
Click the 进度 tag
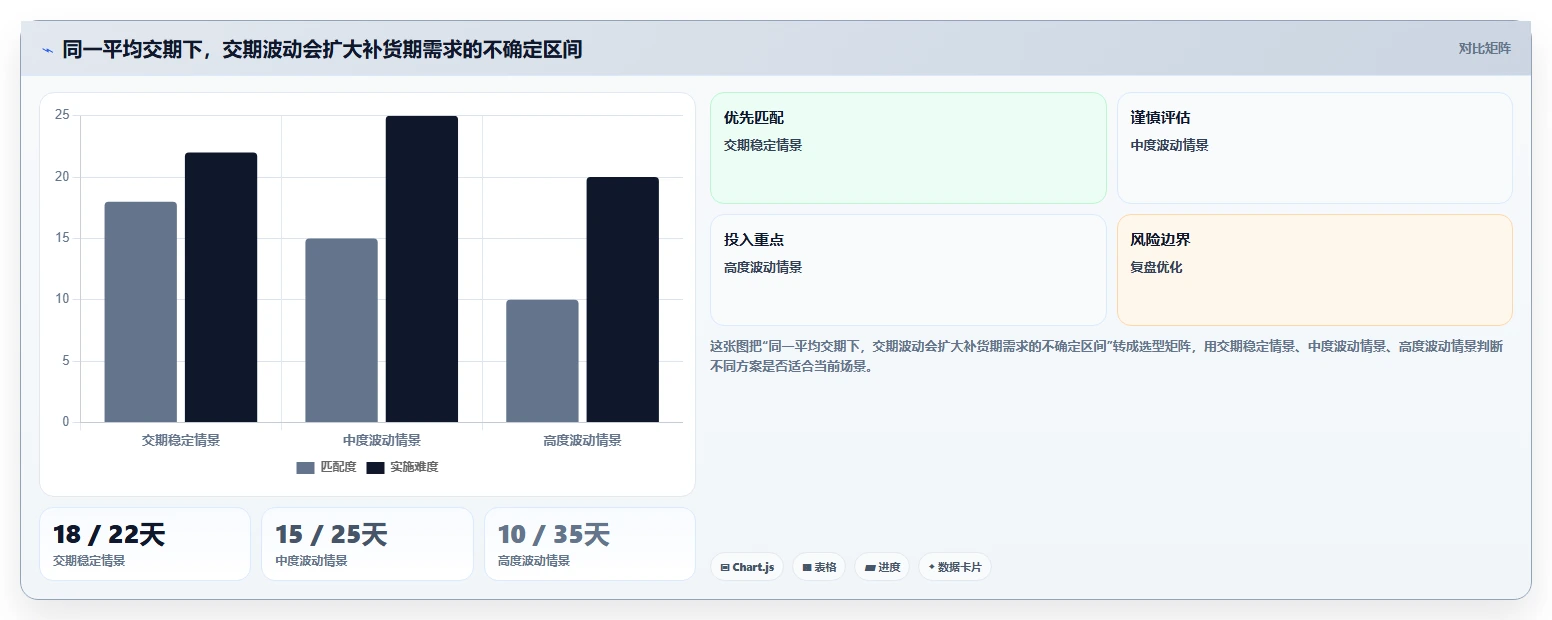tap(882, 567)
